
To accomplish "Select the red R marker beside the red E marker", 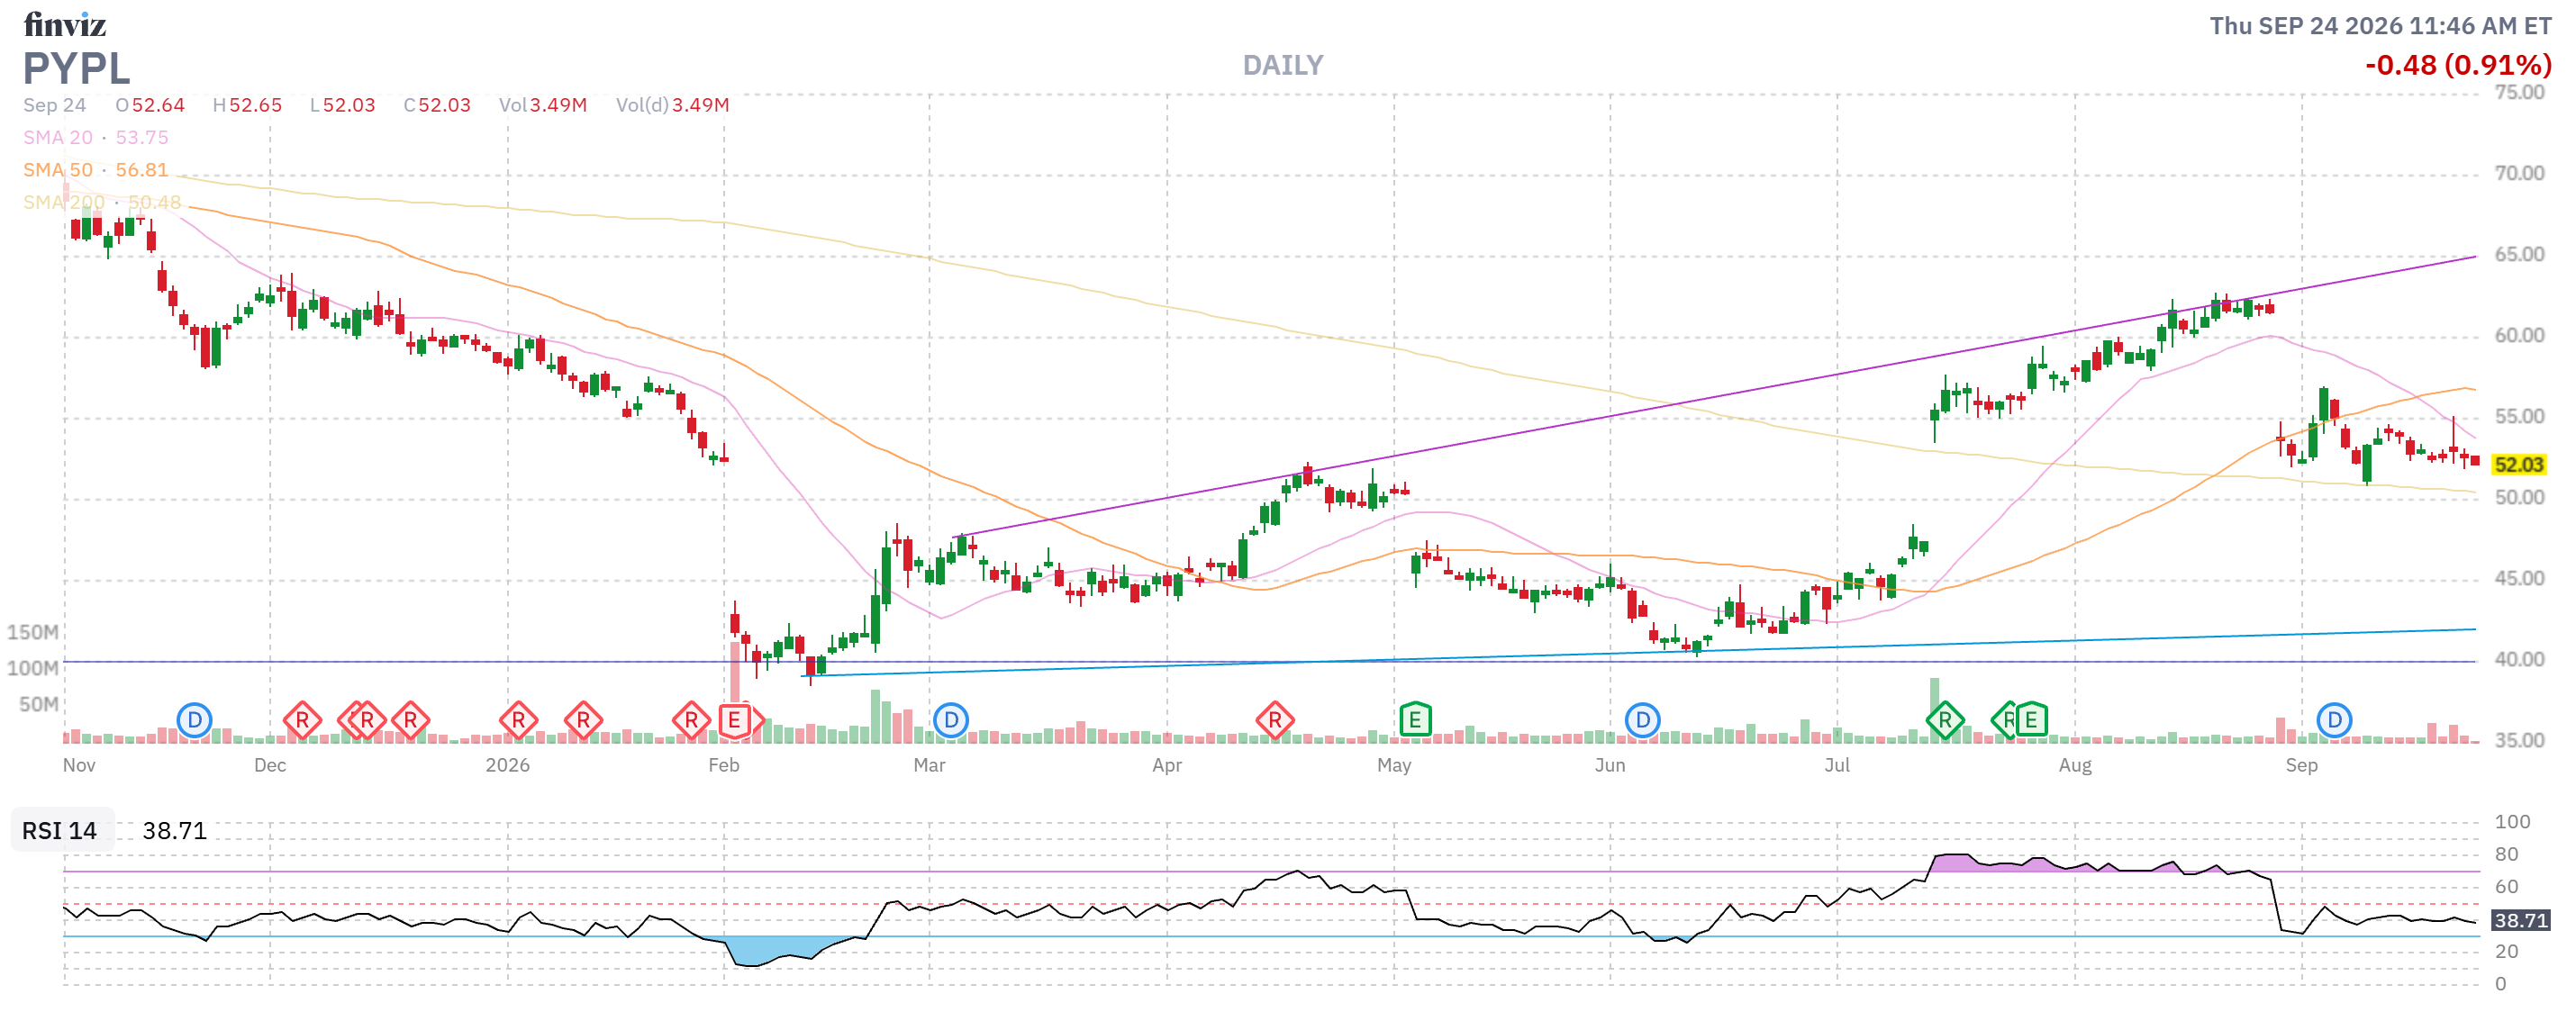I will point(691,720).
